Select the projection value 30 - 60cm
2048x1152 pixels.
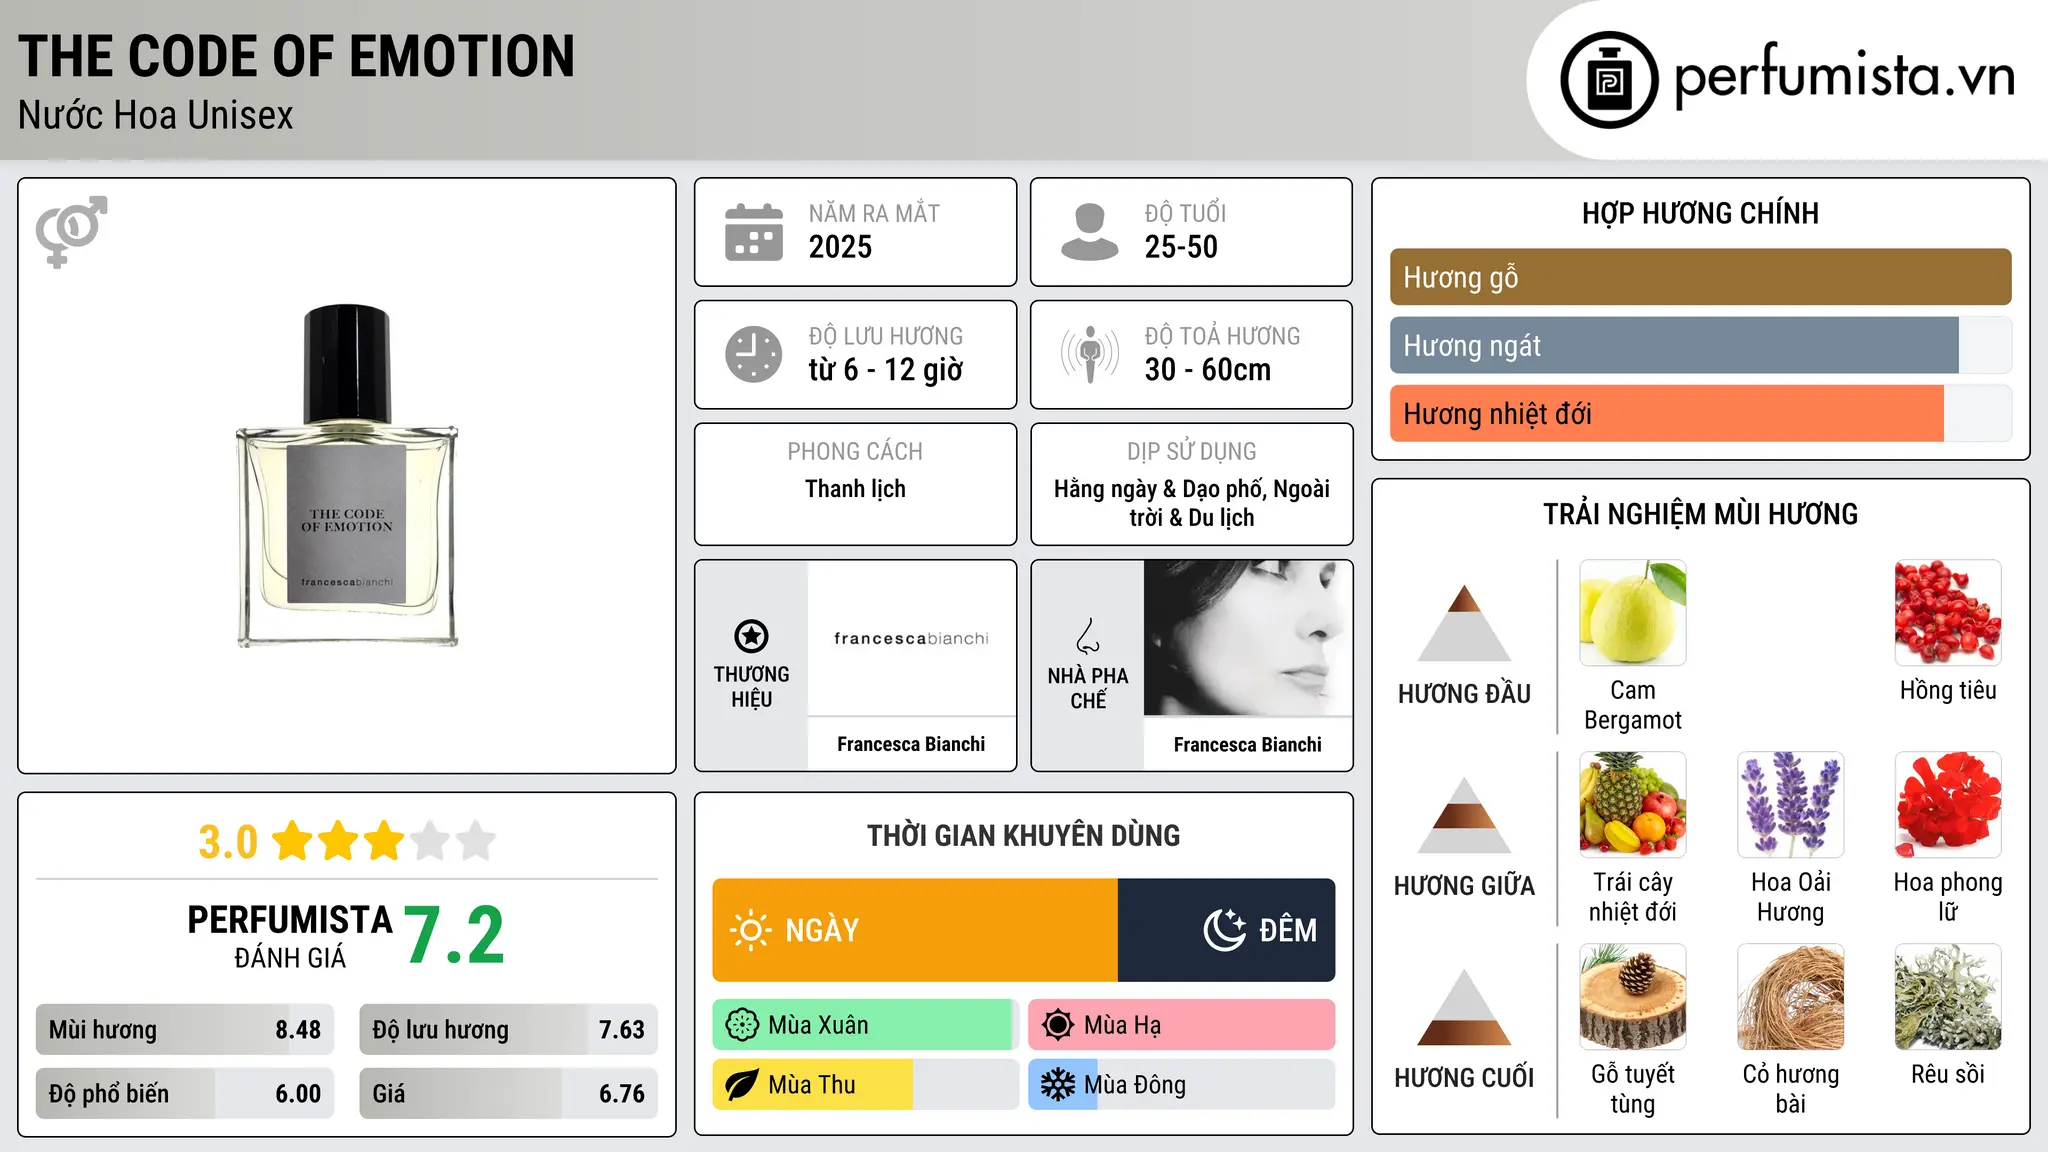pyautogui.click(x=1208, y=369)
